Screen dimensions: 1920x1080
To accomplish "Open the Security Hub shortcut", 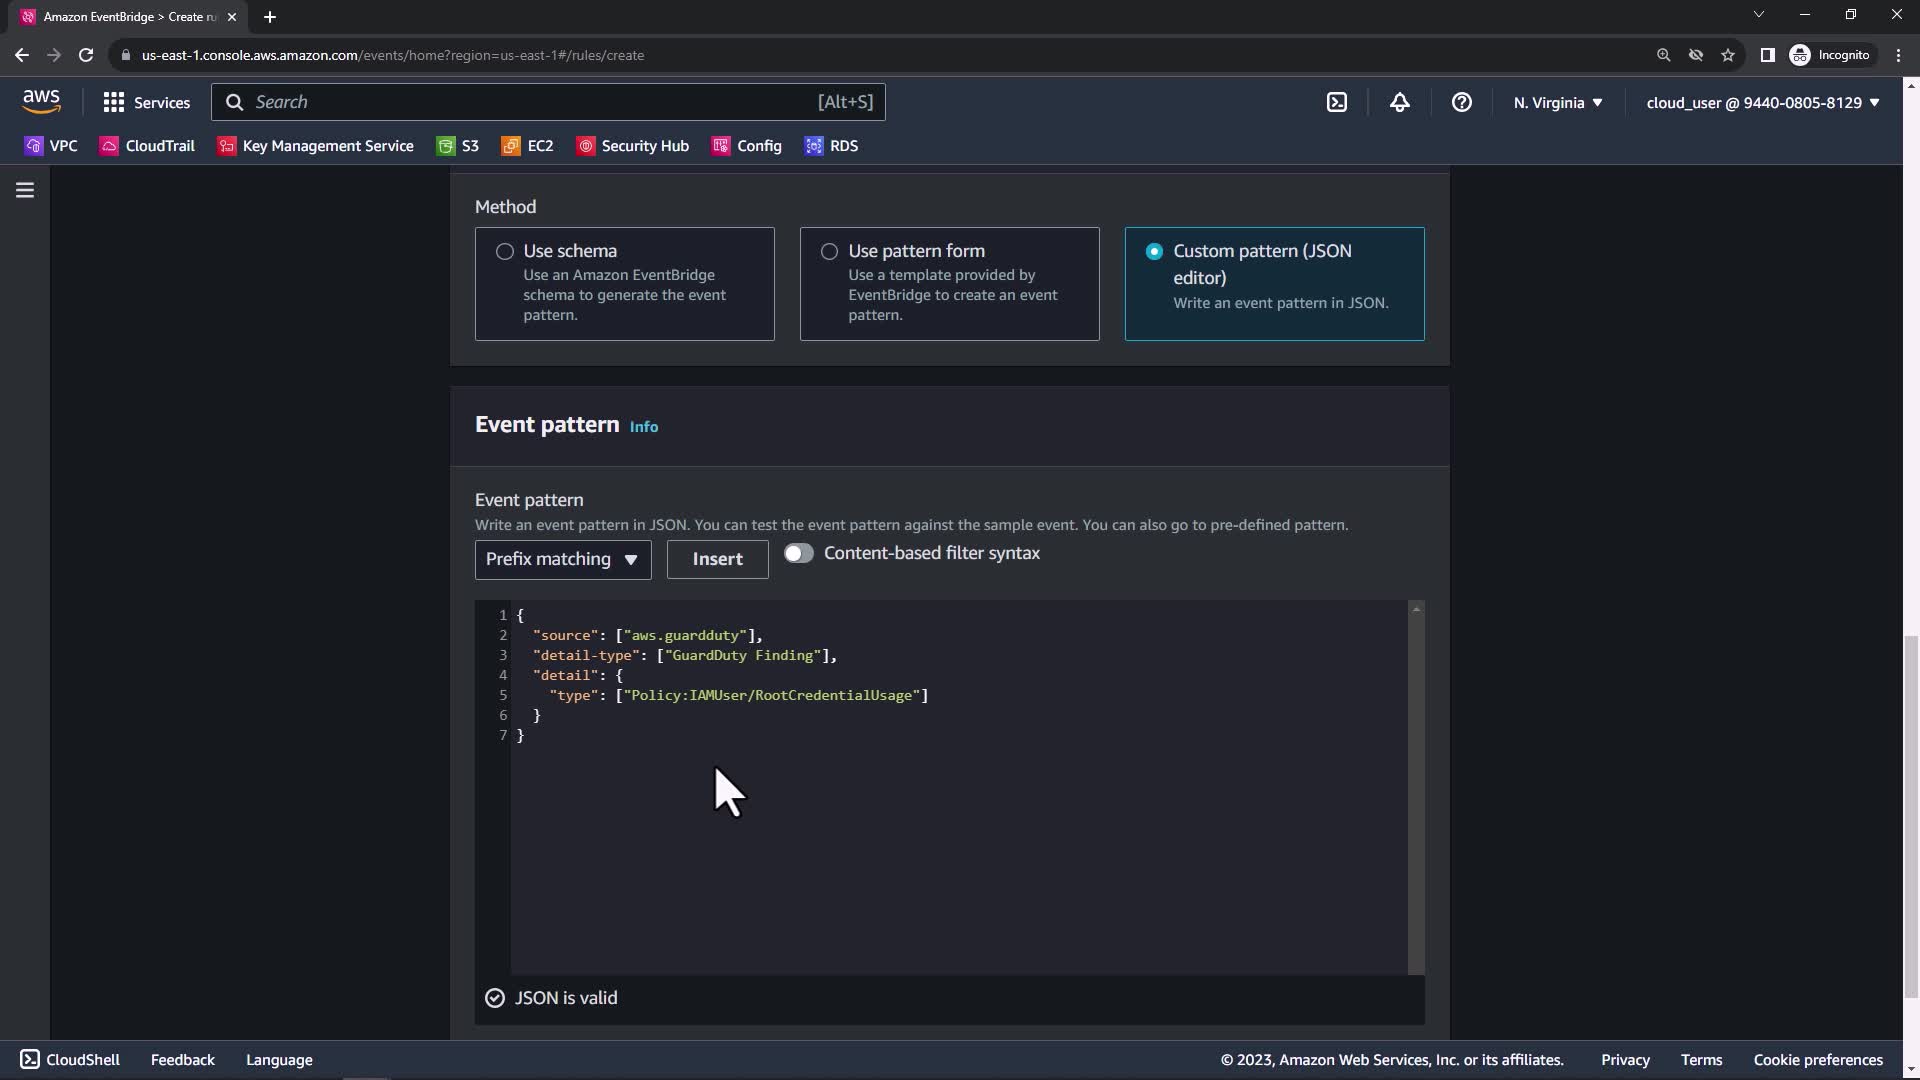I will coord(633,146).
